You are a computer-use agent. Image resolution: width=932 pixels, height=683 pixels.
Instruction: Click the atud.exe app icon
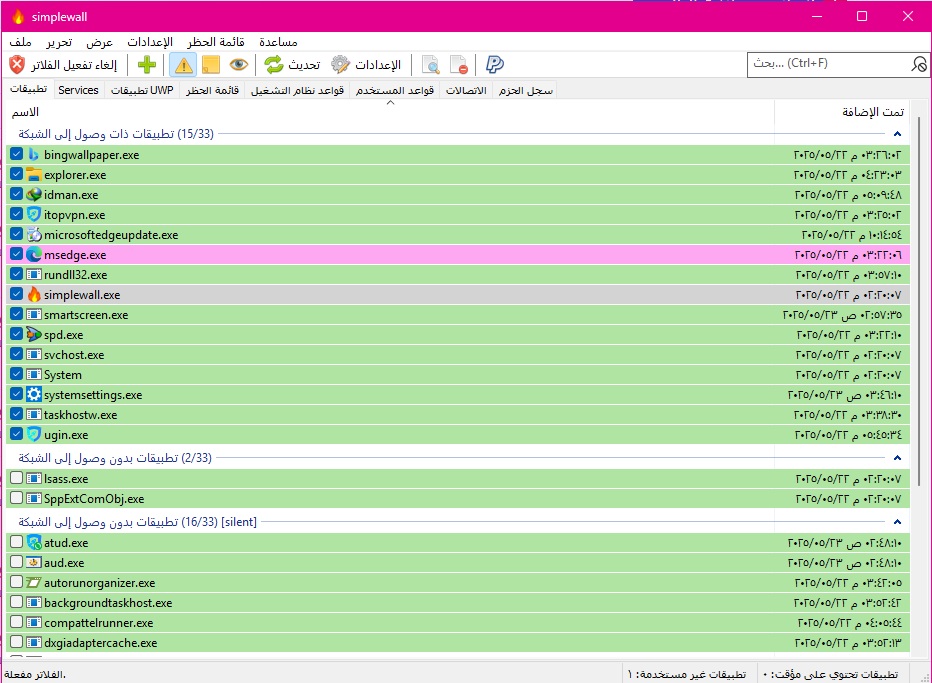coord(34,542)
